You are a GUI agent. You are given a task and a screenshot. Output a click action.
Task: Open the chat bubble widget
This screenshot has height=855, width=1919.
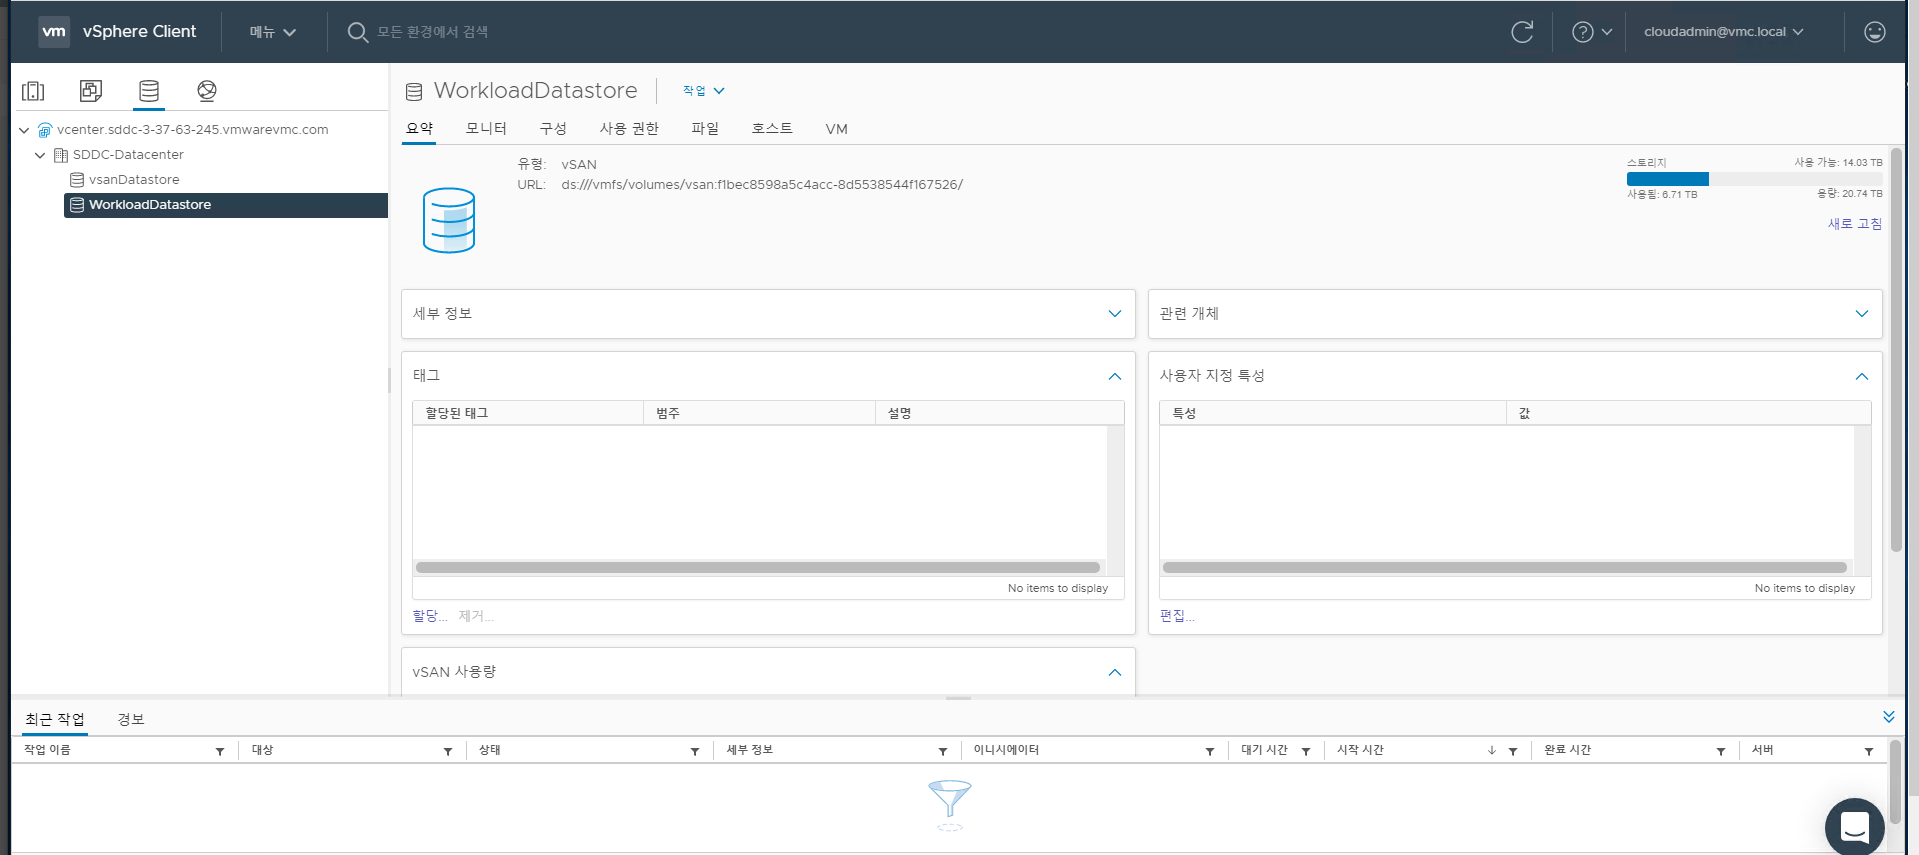tap(1855, 826)
